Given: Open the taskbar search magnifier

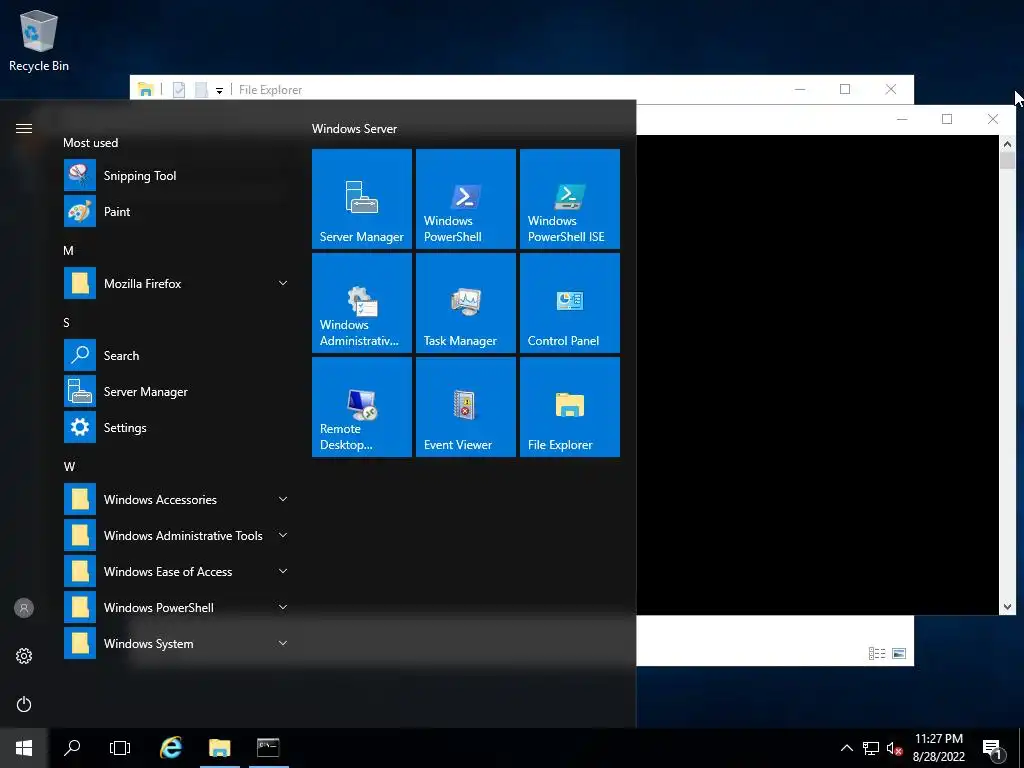Looking at the screenshot, I should tap(72, 748).
